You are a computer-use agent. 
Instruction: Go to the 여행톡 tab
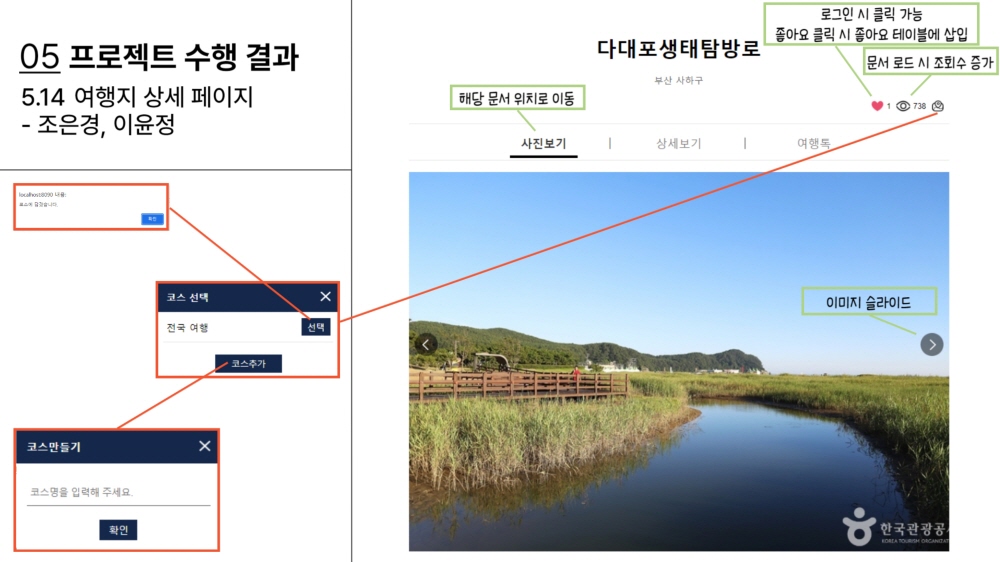(x=814, y=144)
